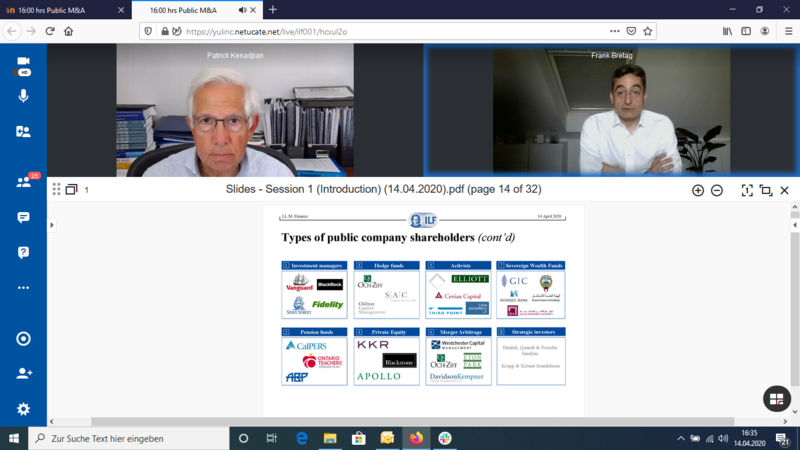Select Frank Bretag video tile
Image resolution: width=800 pixels, height=450 pixels.
[x=611, y=110]
